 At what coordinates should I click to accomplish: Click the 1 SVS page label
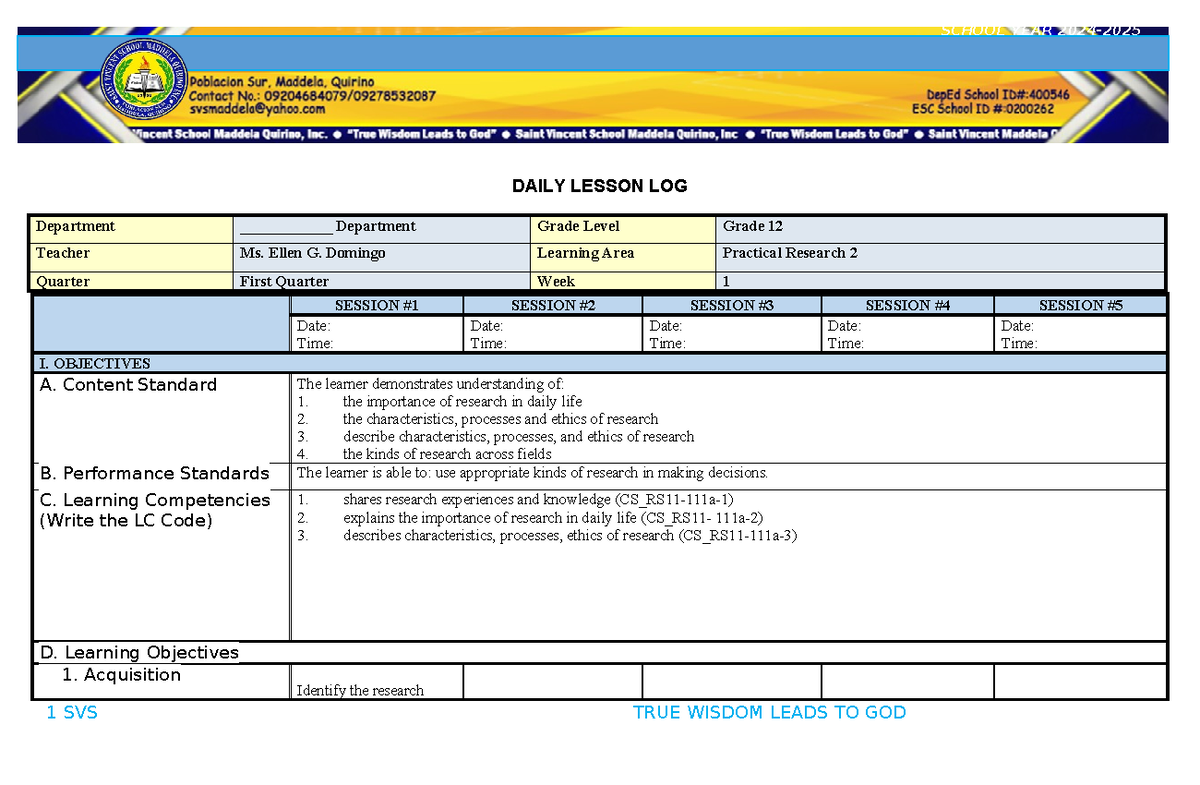tap(71, 712)
